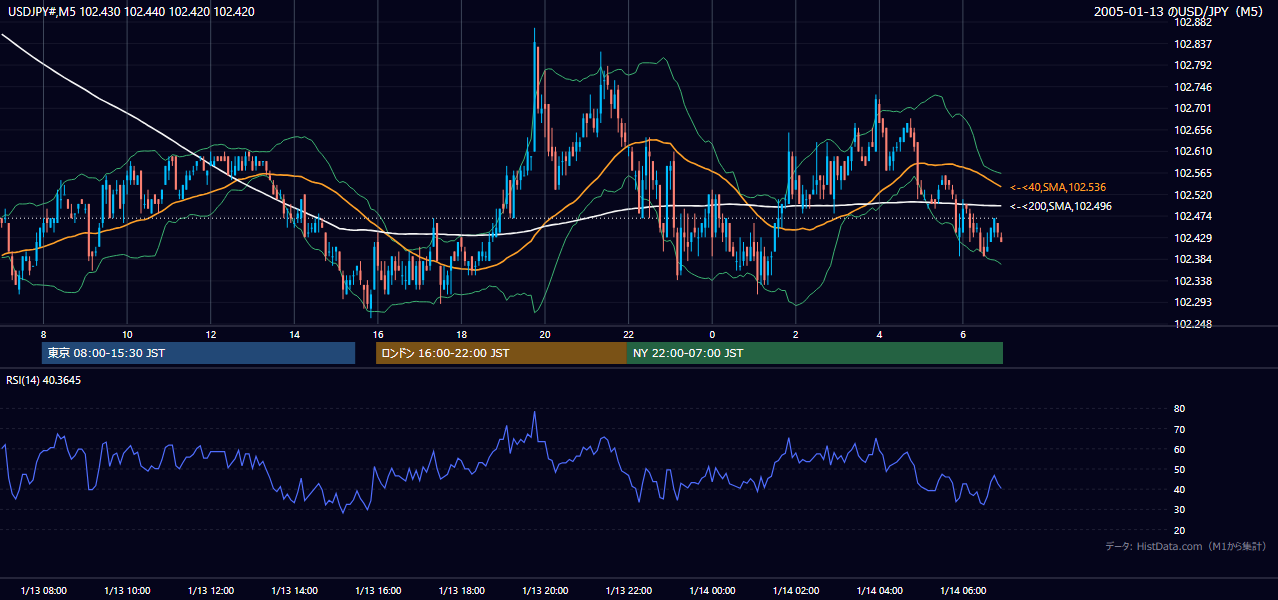Click hour label '18' under the price chart

pyautogui.click(x=461, y=334)
